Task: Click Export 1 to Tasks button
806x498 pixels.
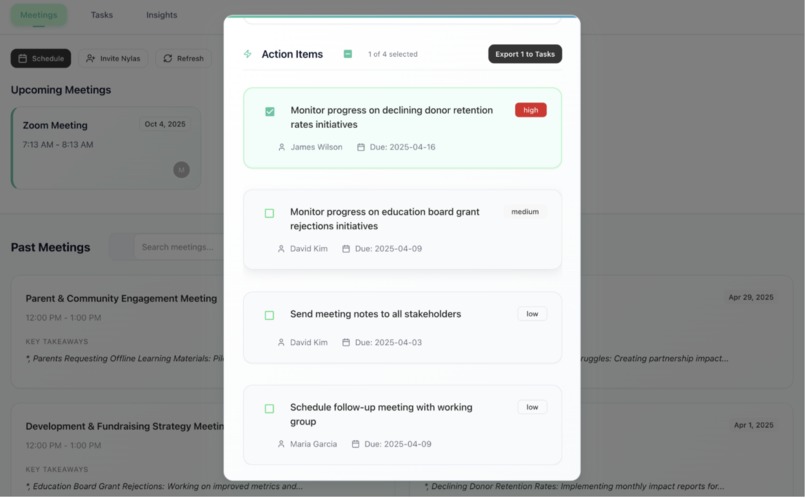Action: click(x=525, y=54)
